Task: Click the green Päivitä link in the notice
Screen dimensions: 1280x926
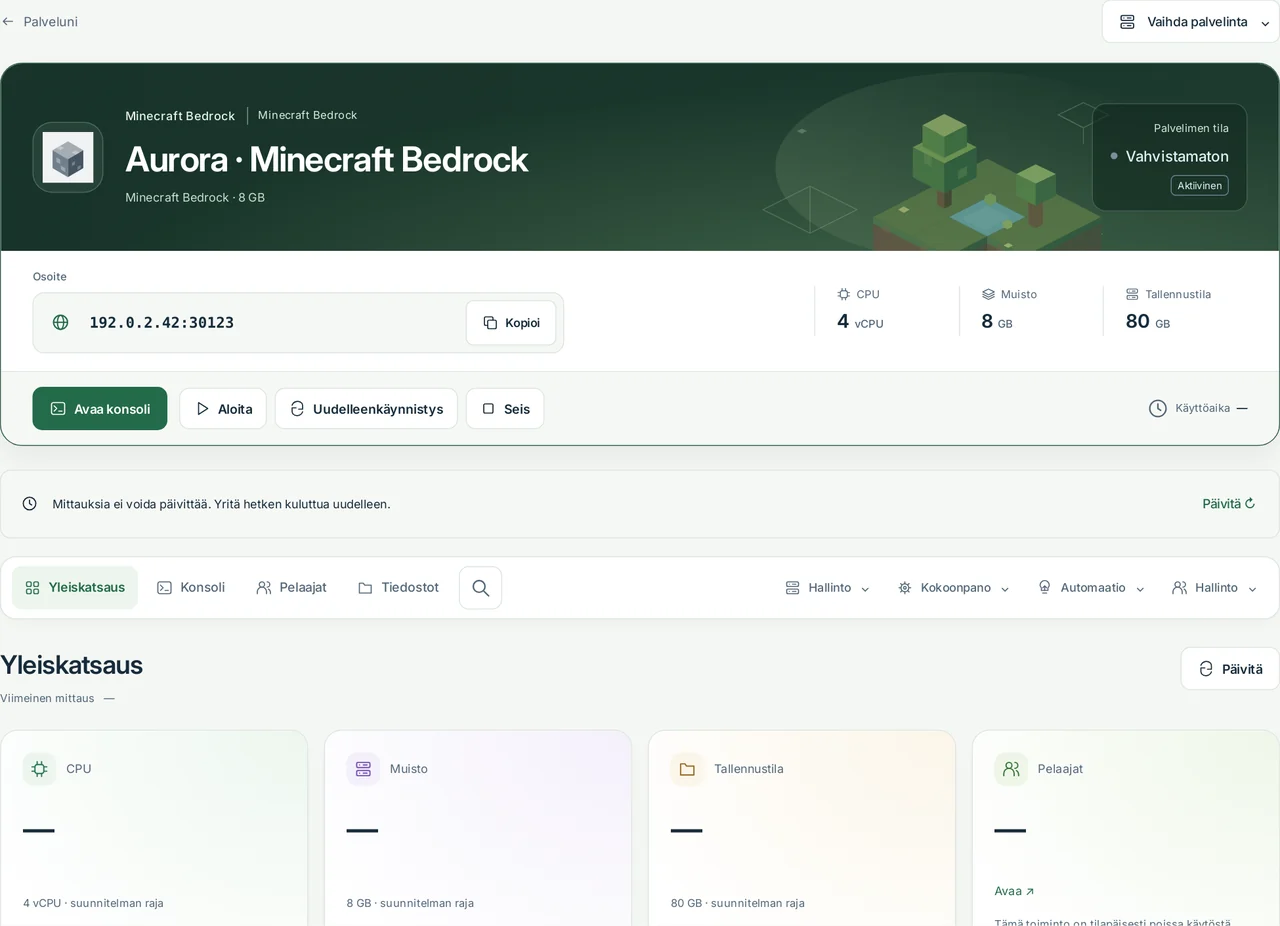Action: 1228,504
